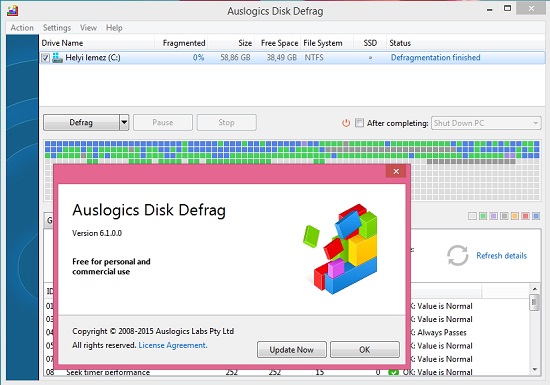Click the red legend color swatch

click(525, 216)
